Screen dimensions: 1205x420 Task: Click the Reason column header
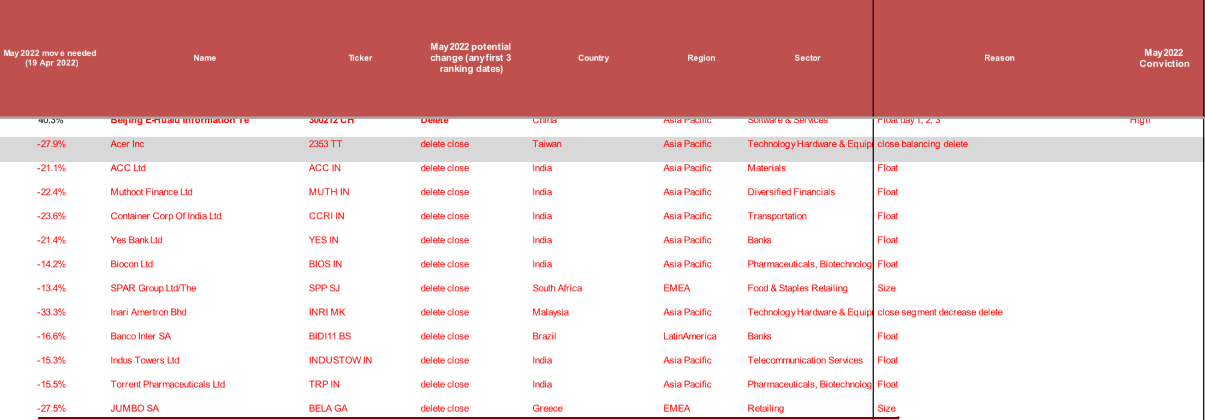point(999,58)
